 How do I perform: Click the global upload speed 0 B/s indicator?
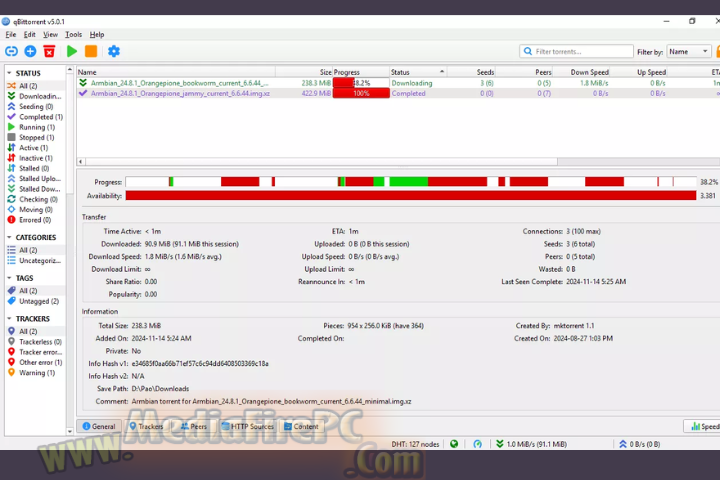point(640,444)
